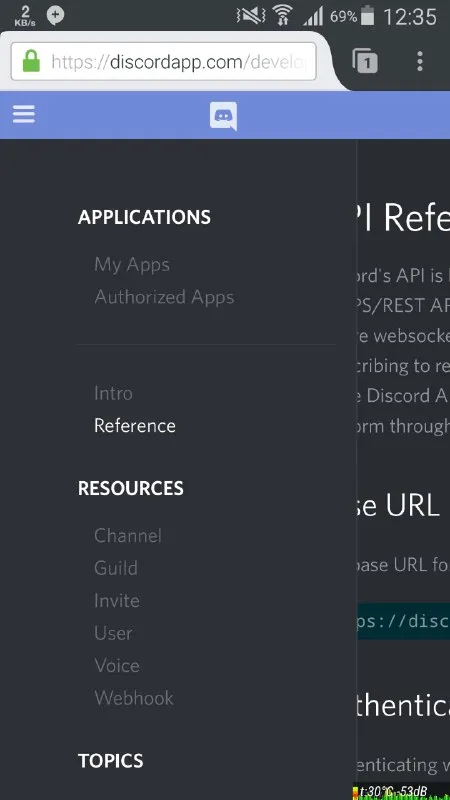Toggle the hamburger menu icon
Image resolution: width=450 pixels, height=800 pixels.
click(24, 114)
